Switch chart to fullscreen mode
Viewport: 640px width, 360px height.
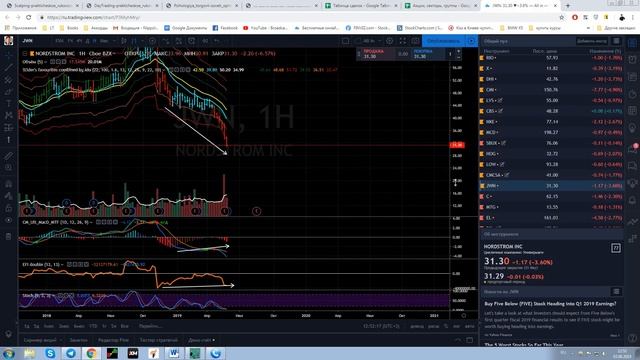click(403, 41)
